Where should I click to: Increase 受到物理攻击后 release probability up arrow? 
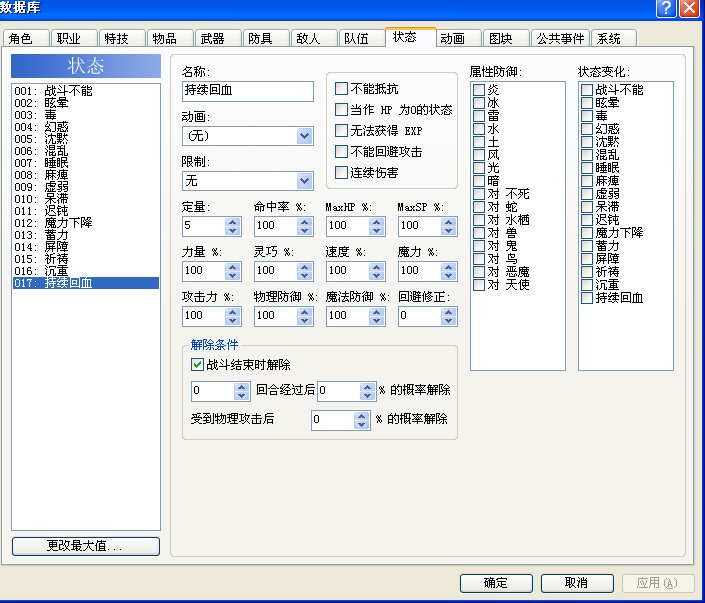click(361, 416)
